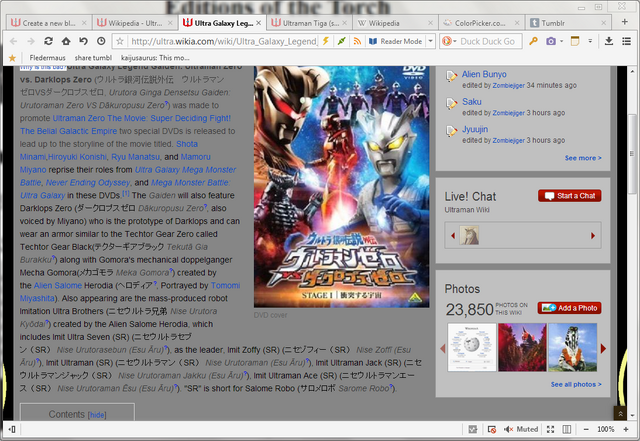Screen dimensions: 640x441
Task: Expand the Reader Mode dropdown arrow
Action: [430, 41]
